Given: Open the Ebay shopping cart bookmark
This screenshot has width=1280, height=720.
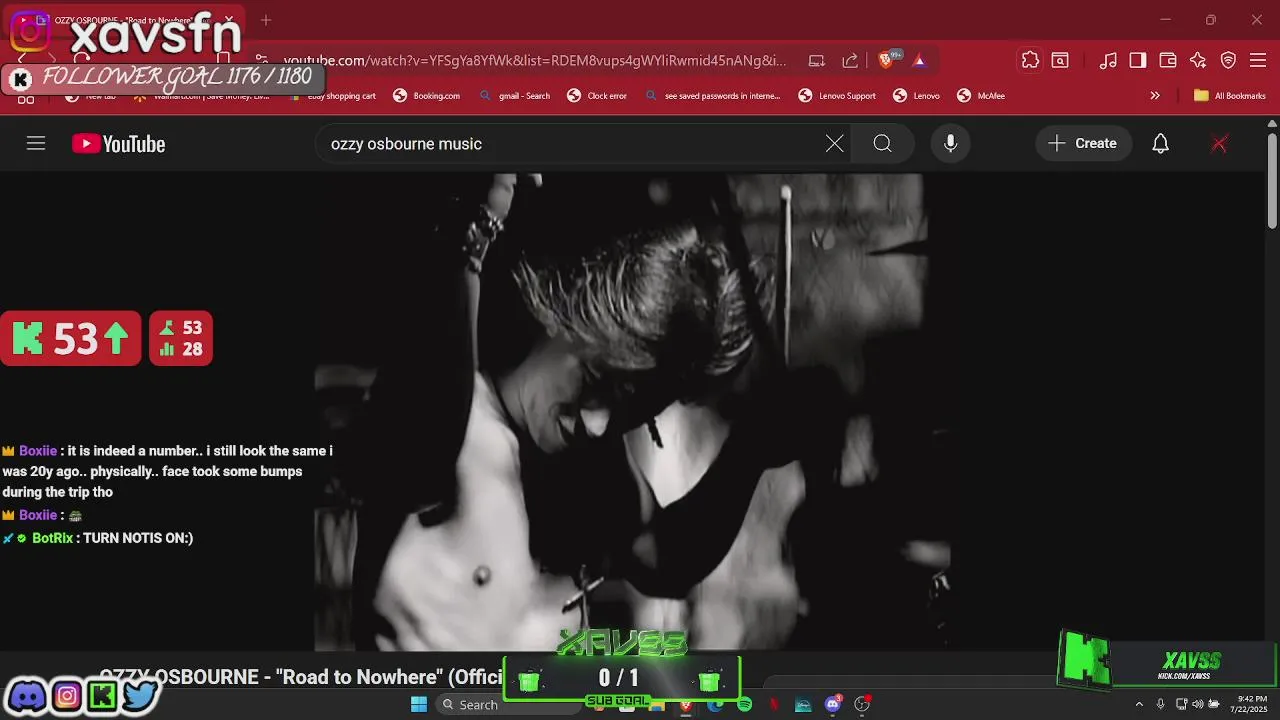Looking at the screenshot, I should 333,96.
